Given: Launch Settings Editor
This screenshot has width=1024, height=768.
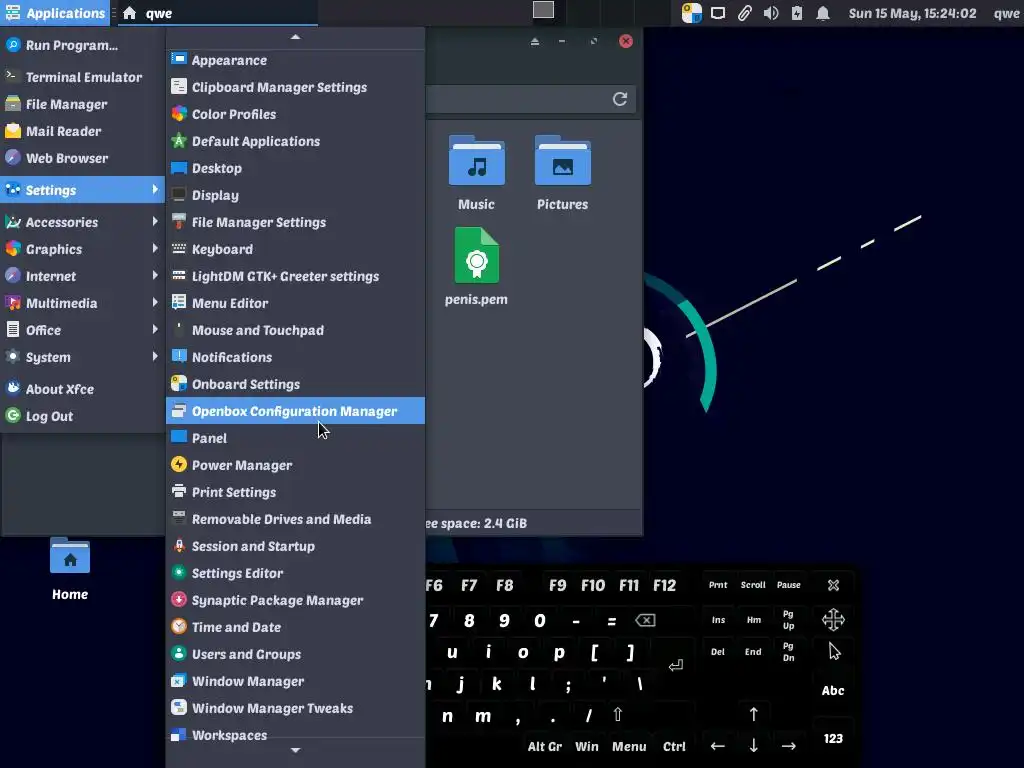Looking at the screenshot, I should tap(295, 573).
